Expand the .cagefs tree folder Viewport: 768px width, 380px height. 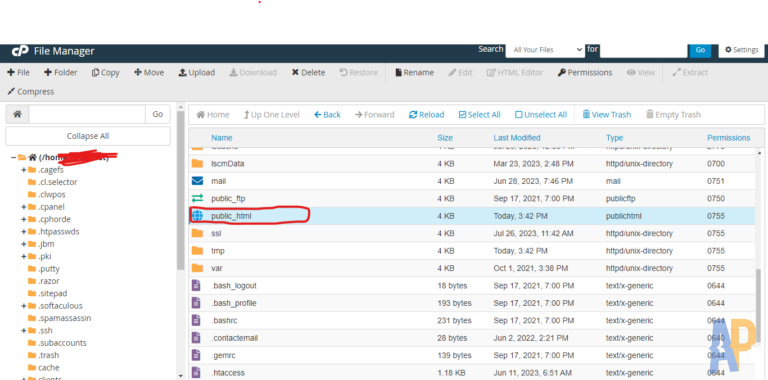24,170
